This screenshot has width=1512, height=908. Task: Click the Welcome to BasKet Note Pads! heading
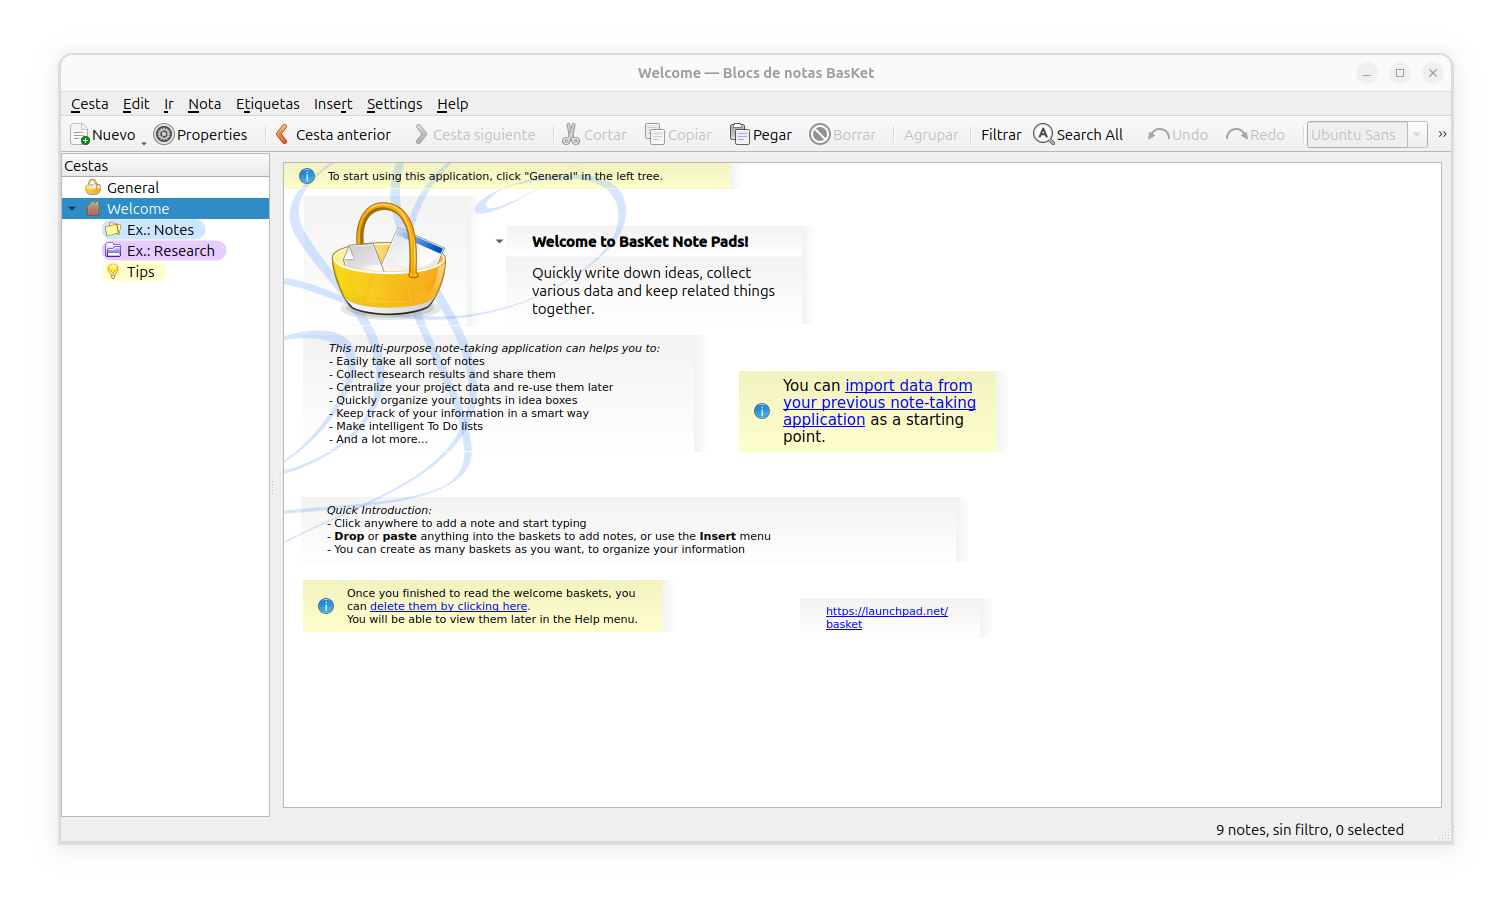pos(640,242)
